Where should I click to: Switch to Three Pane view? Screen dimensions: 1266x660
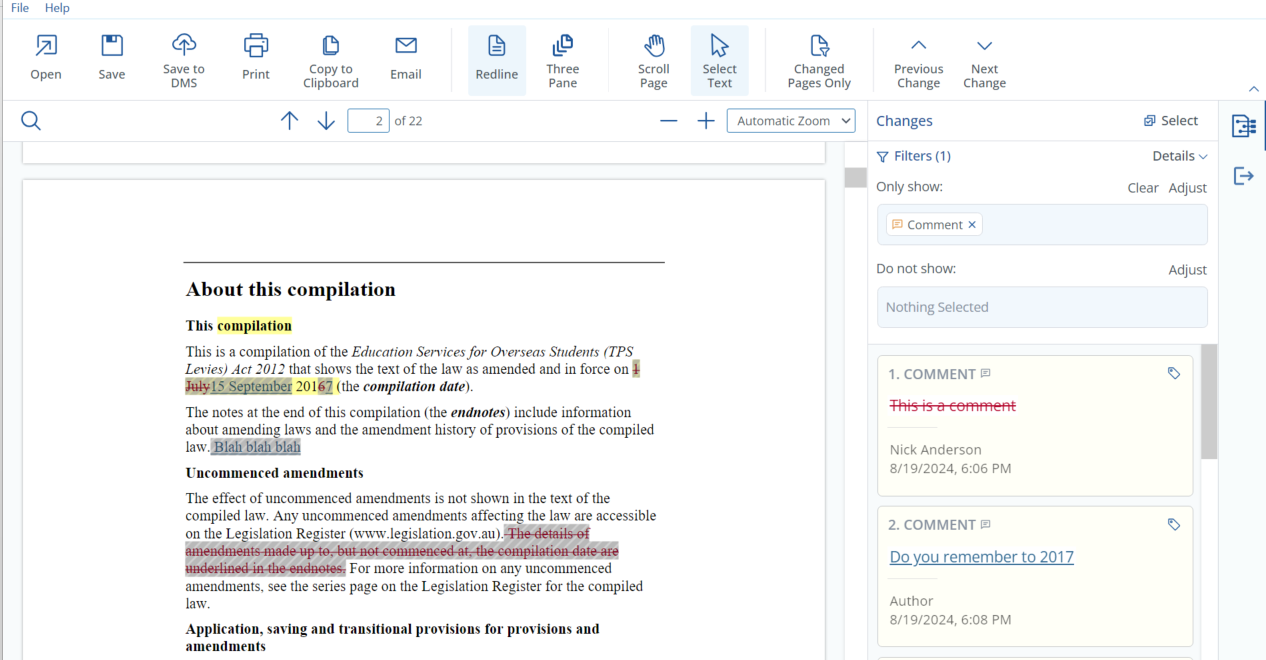point(563,60)
